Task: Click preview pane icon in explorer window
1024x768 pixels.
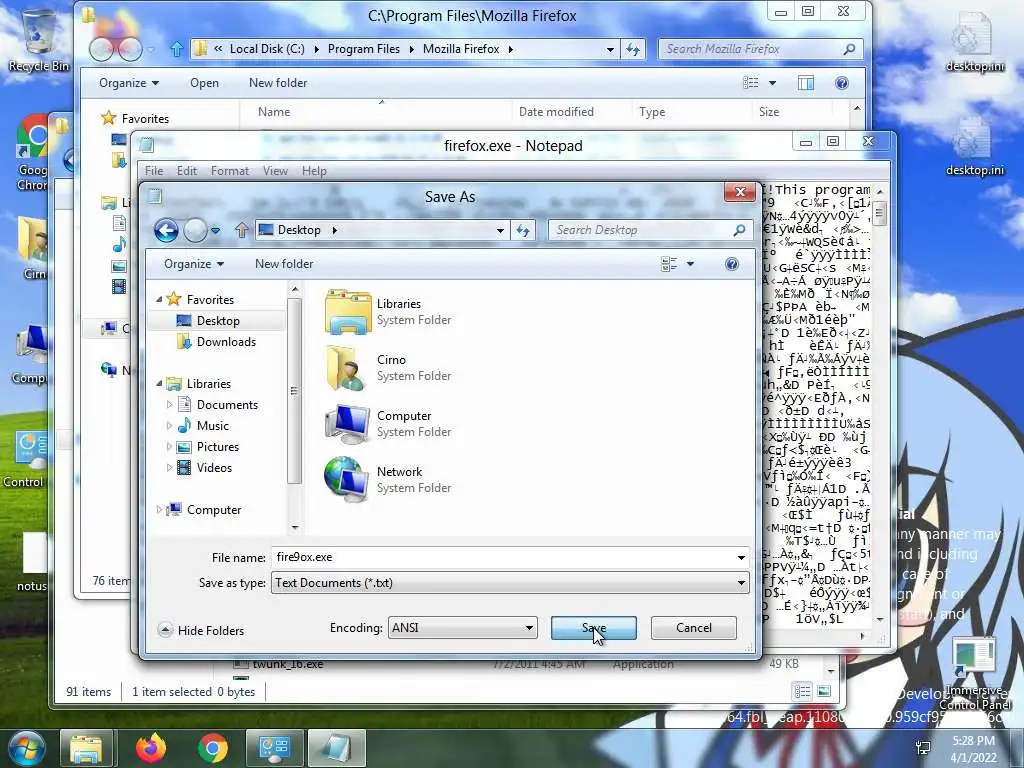Action: 806,83
